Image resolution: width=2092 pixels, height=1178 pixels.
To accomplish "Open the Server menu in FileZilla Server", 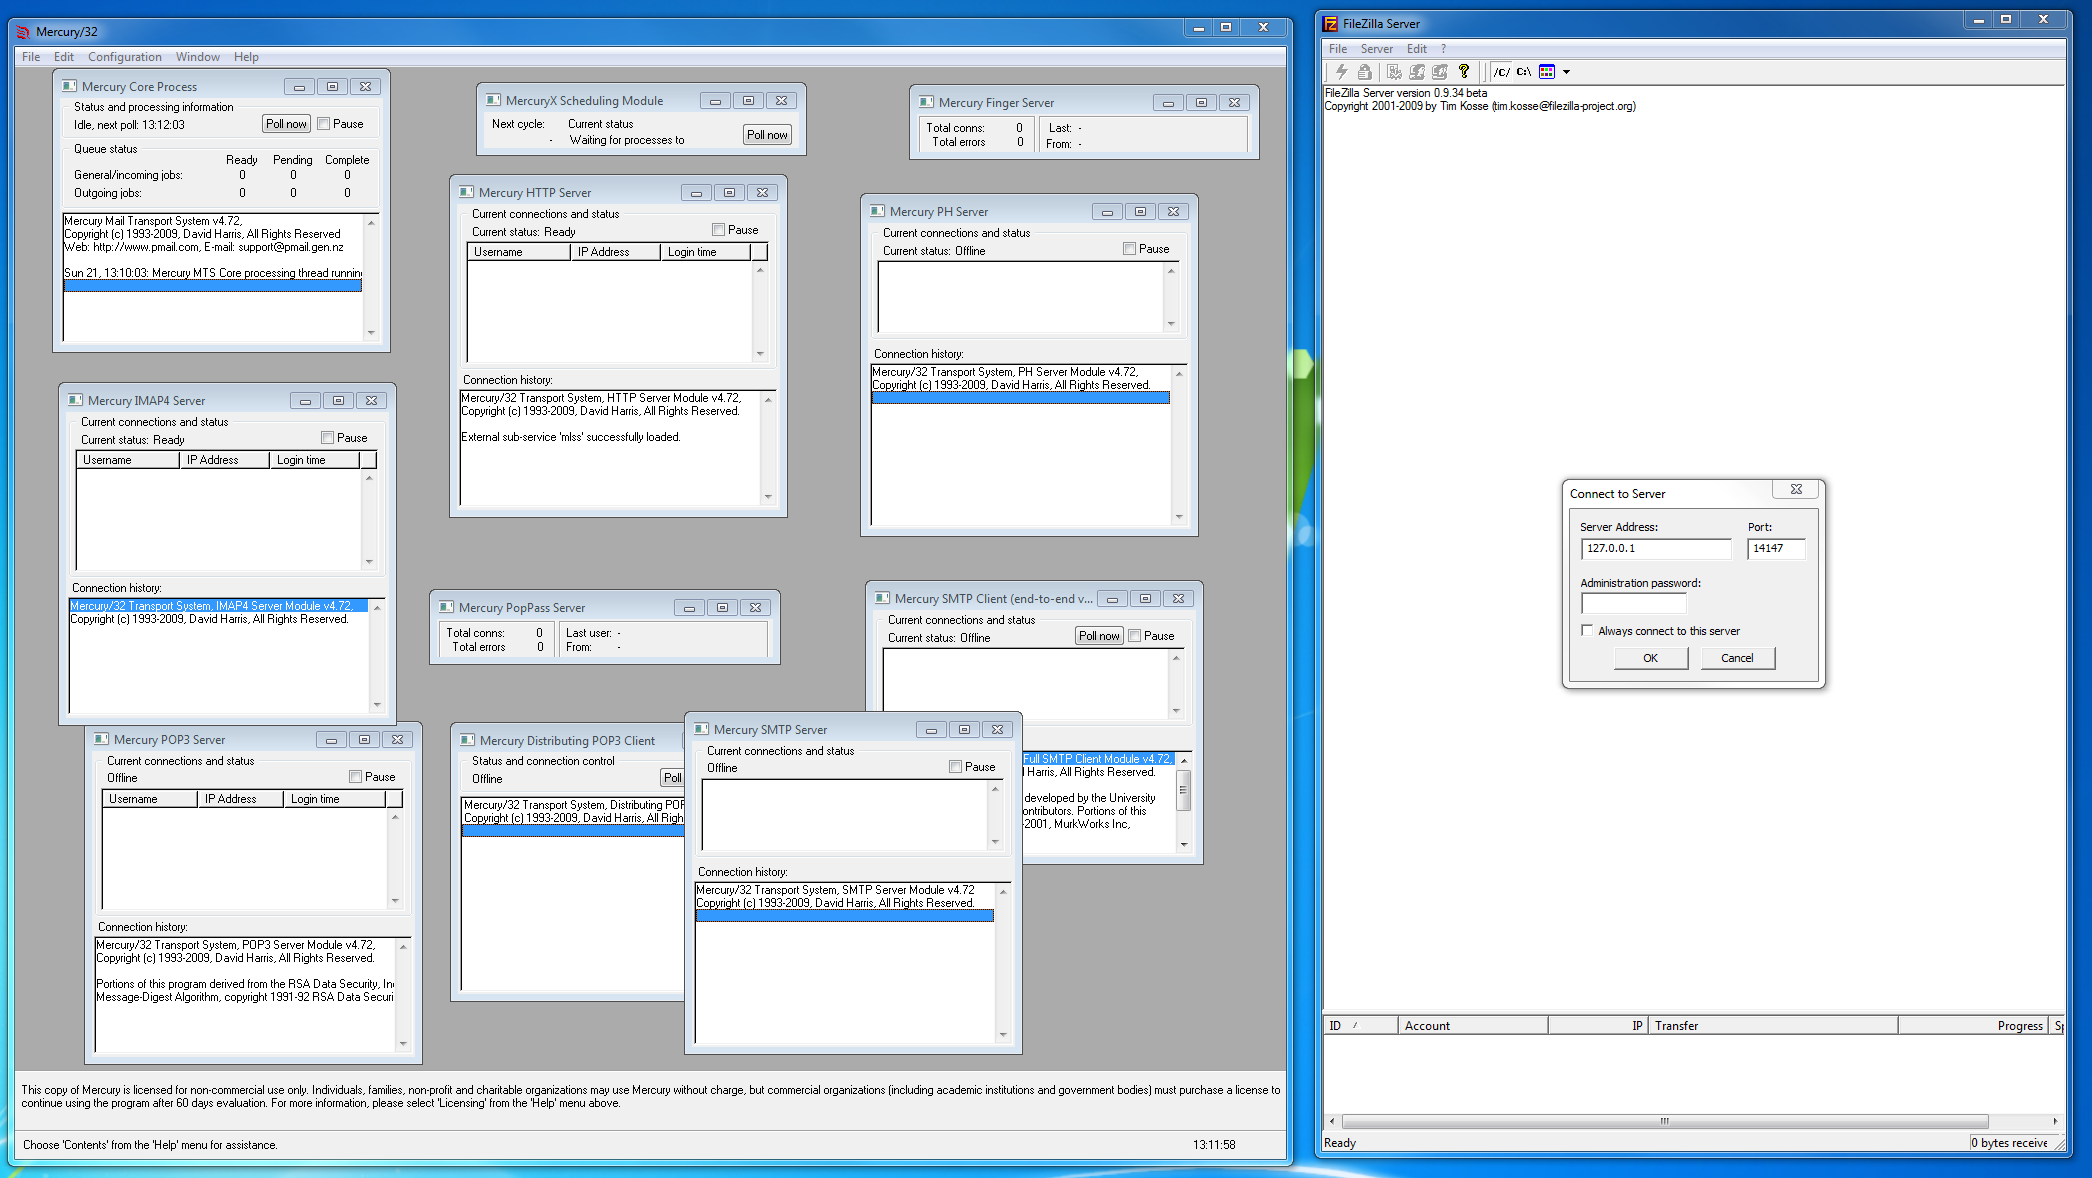I will coord(1376,49).
